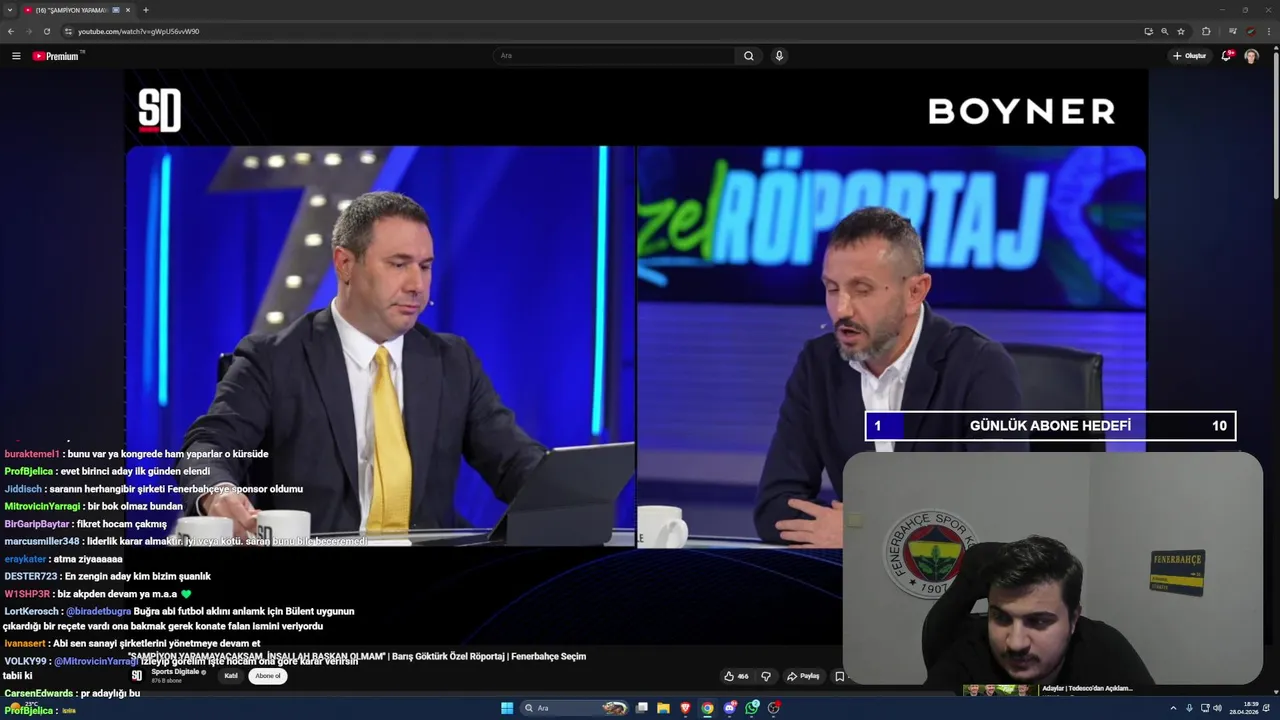Viewport: 1280px width, 720px height.
Task: Click the chat username Ivanasert
Action: point(26,644)
